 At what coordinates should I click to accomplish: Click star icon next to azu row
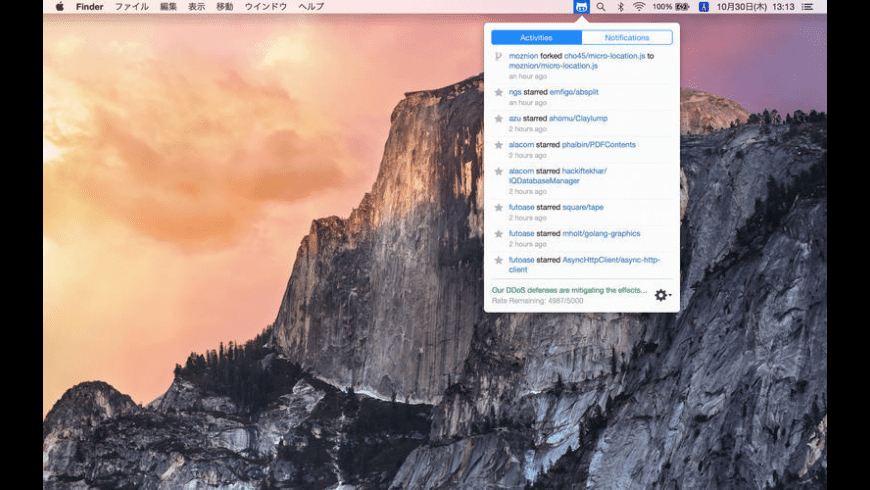pyautogui.click(x=498, y=119)
